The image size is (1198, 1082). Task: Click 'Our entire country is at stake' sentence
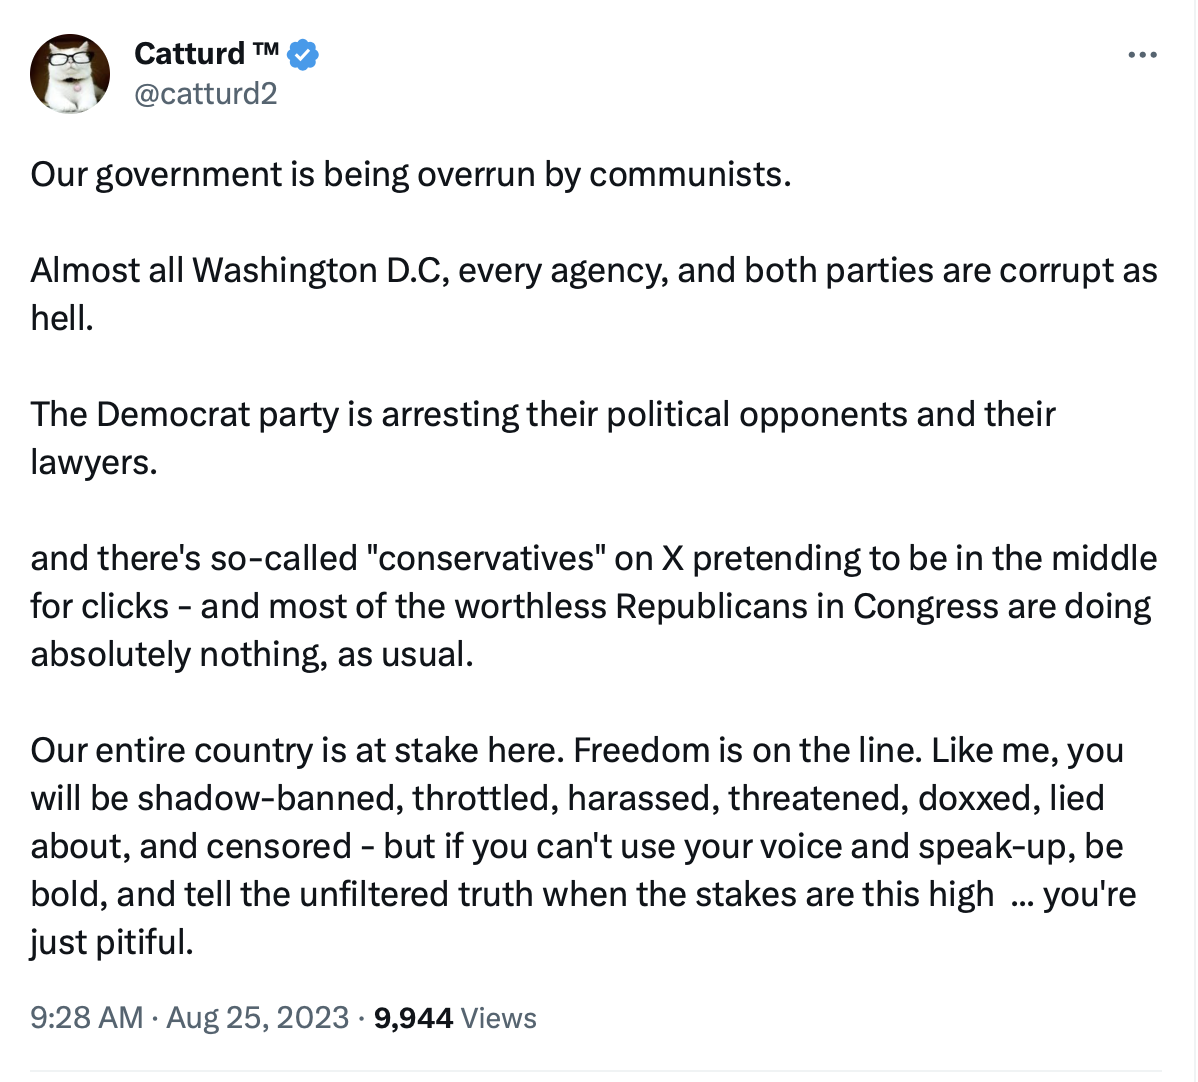(x=297, y=750)
